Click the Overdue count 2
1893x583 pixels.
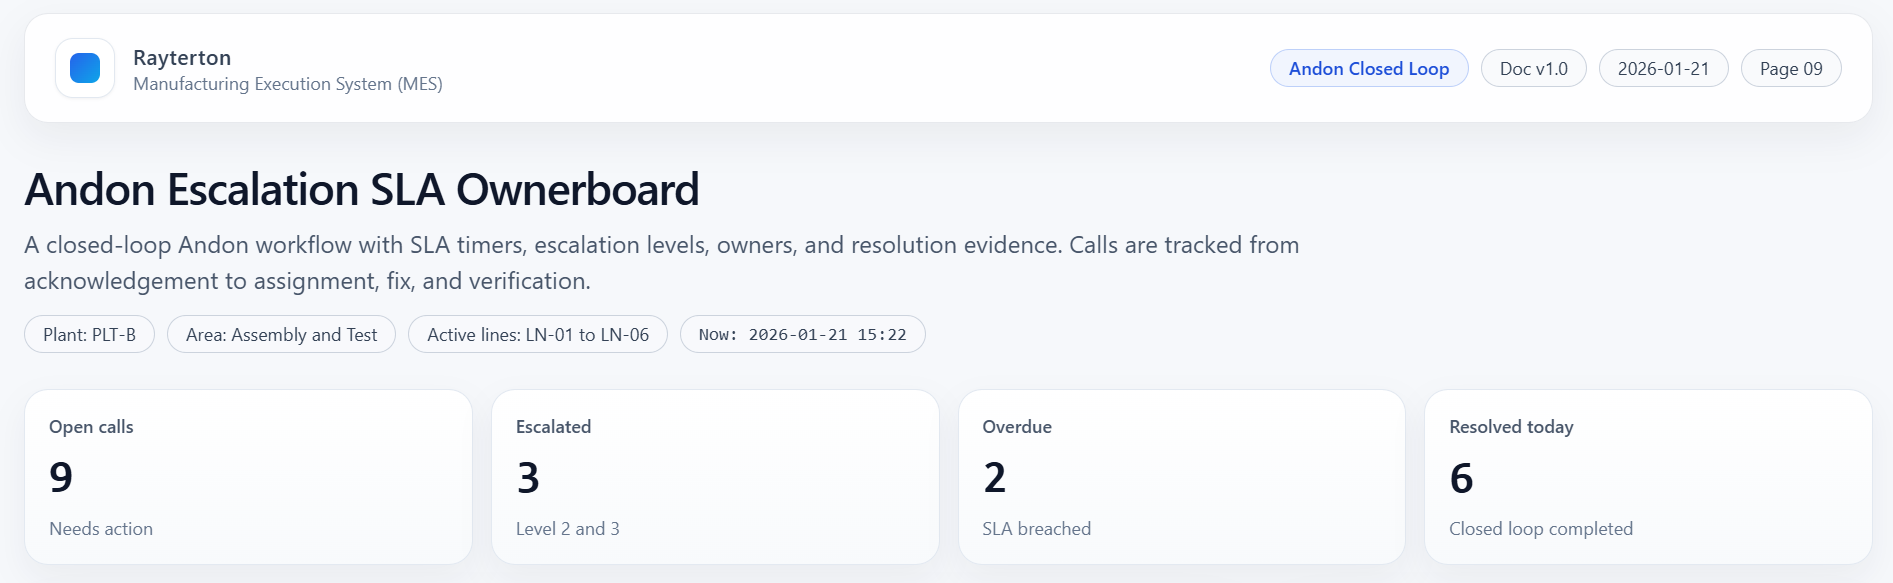(994, 478)
